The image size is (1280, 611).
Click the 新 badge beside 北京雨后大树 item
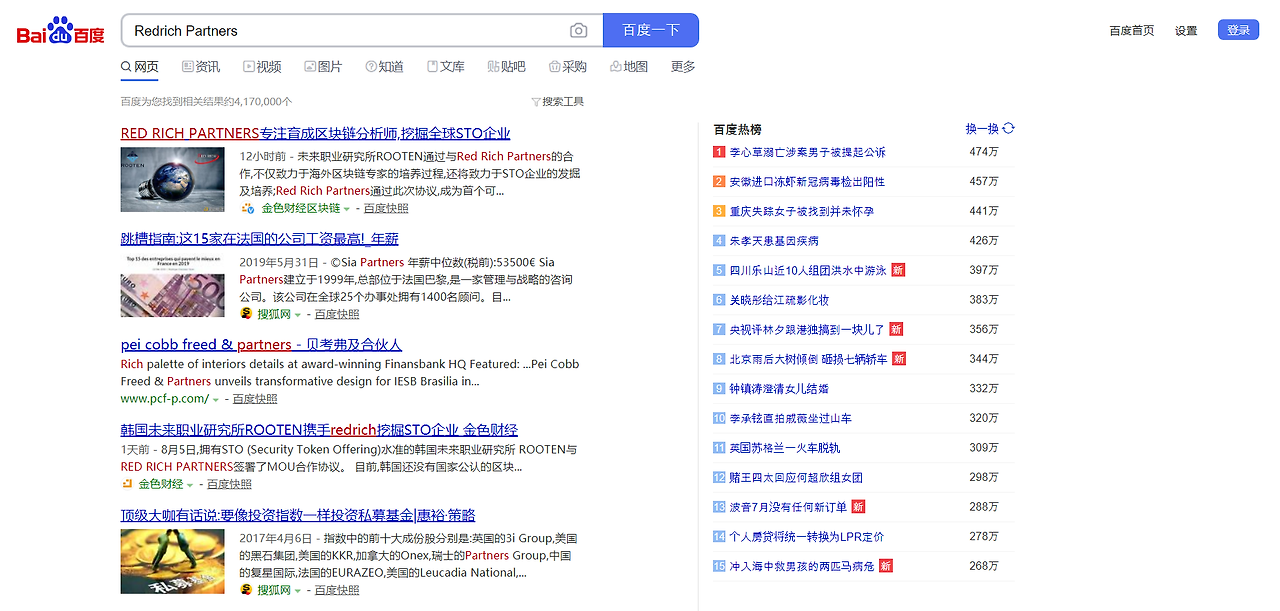point(899,359)
